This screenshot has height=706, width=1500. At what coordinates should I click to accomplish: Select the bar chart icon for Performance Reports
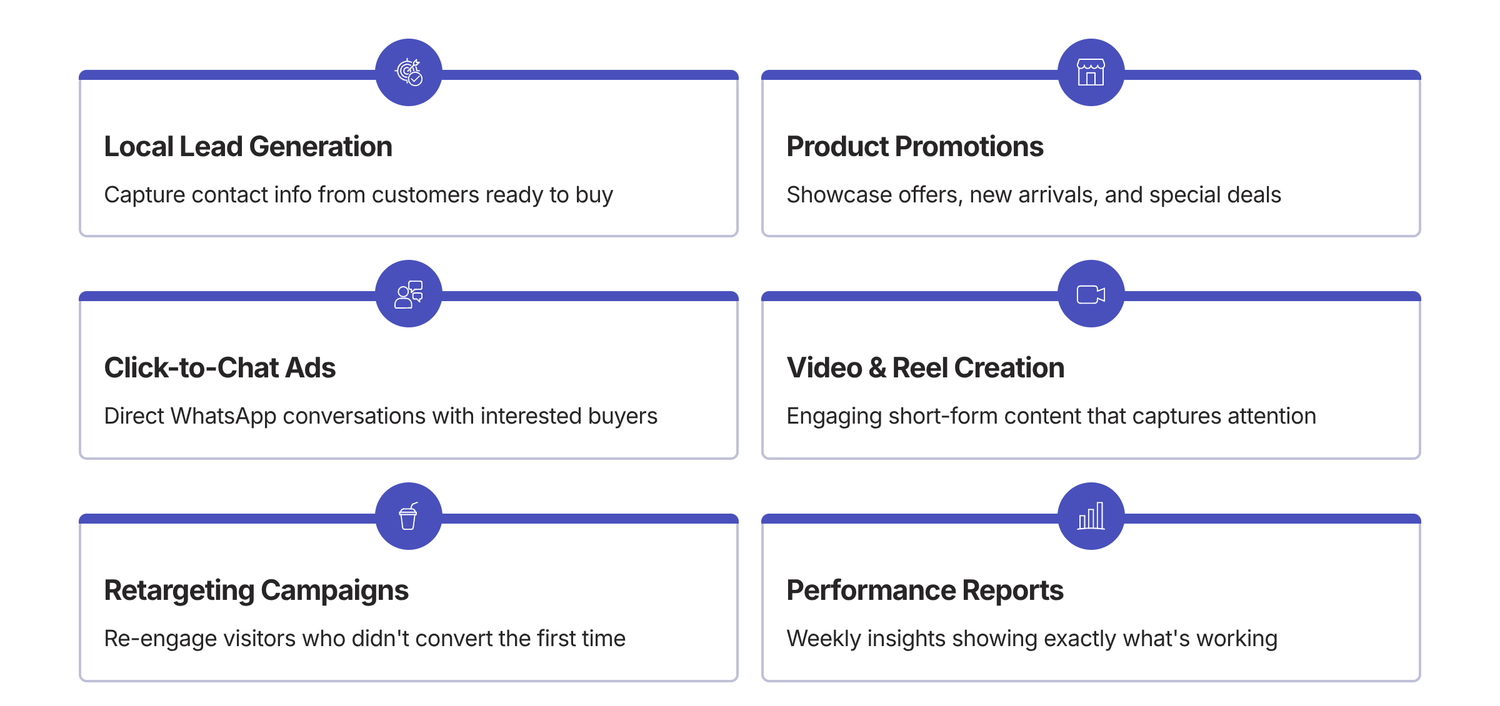pos(1090,516)
